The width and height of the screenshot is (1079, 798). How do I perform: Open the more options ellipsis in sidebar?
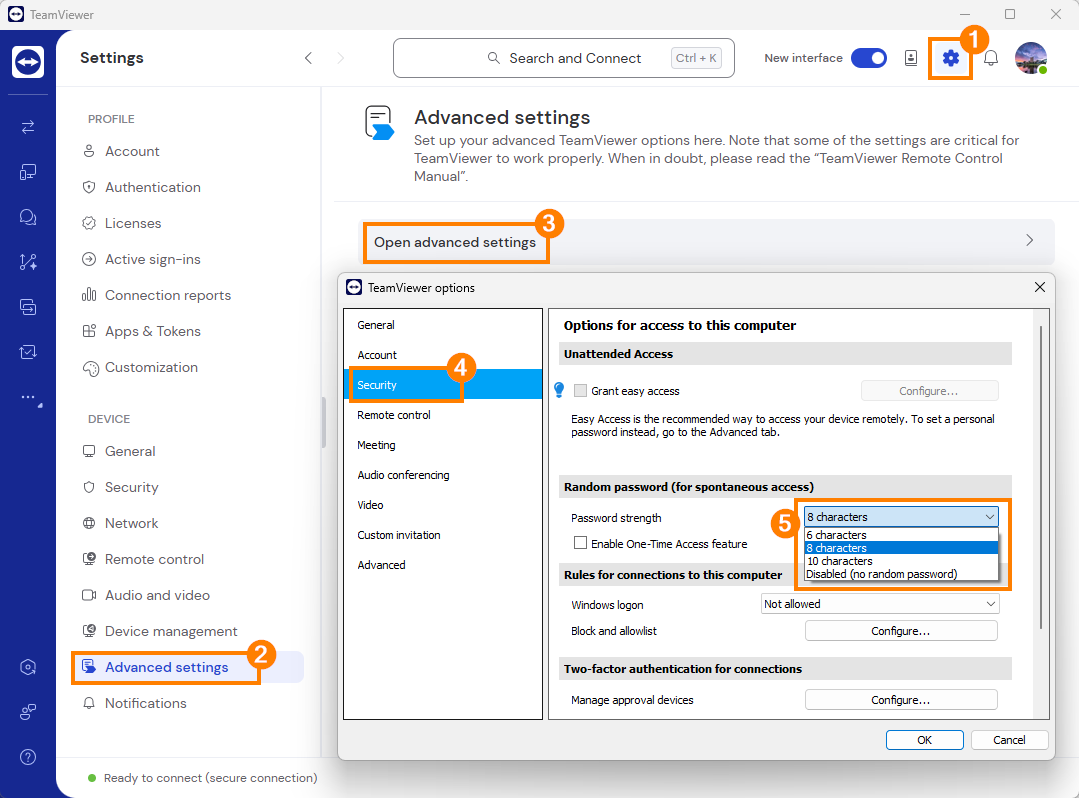tap(28, 397)
